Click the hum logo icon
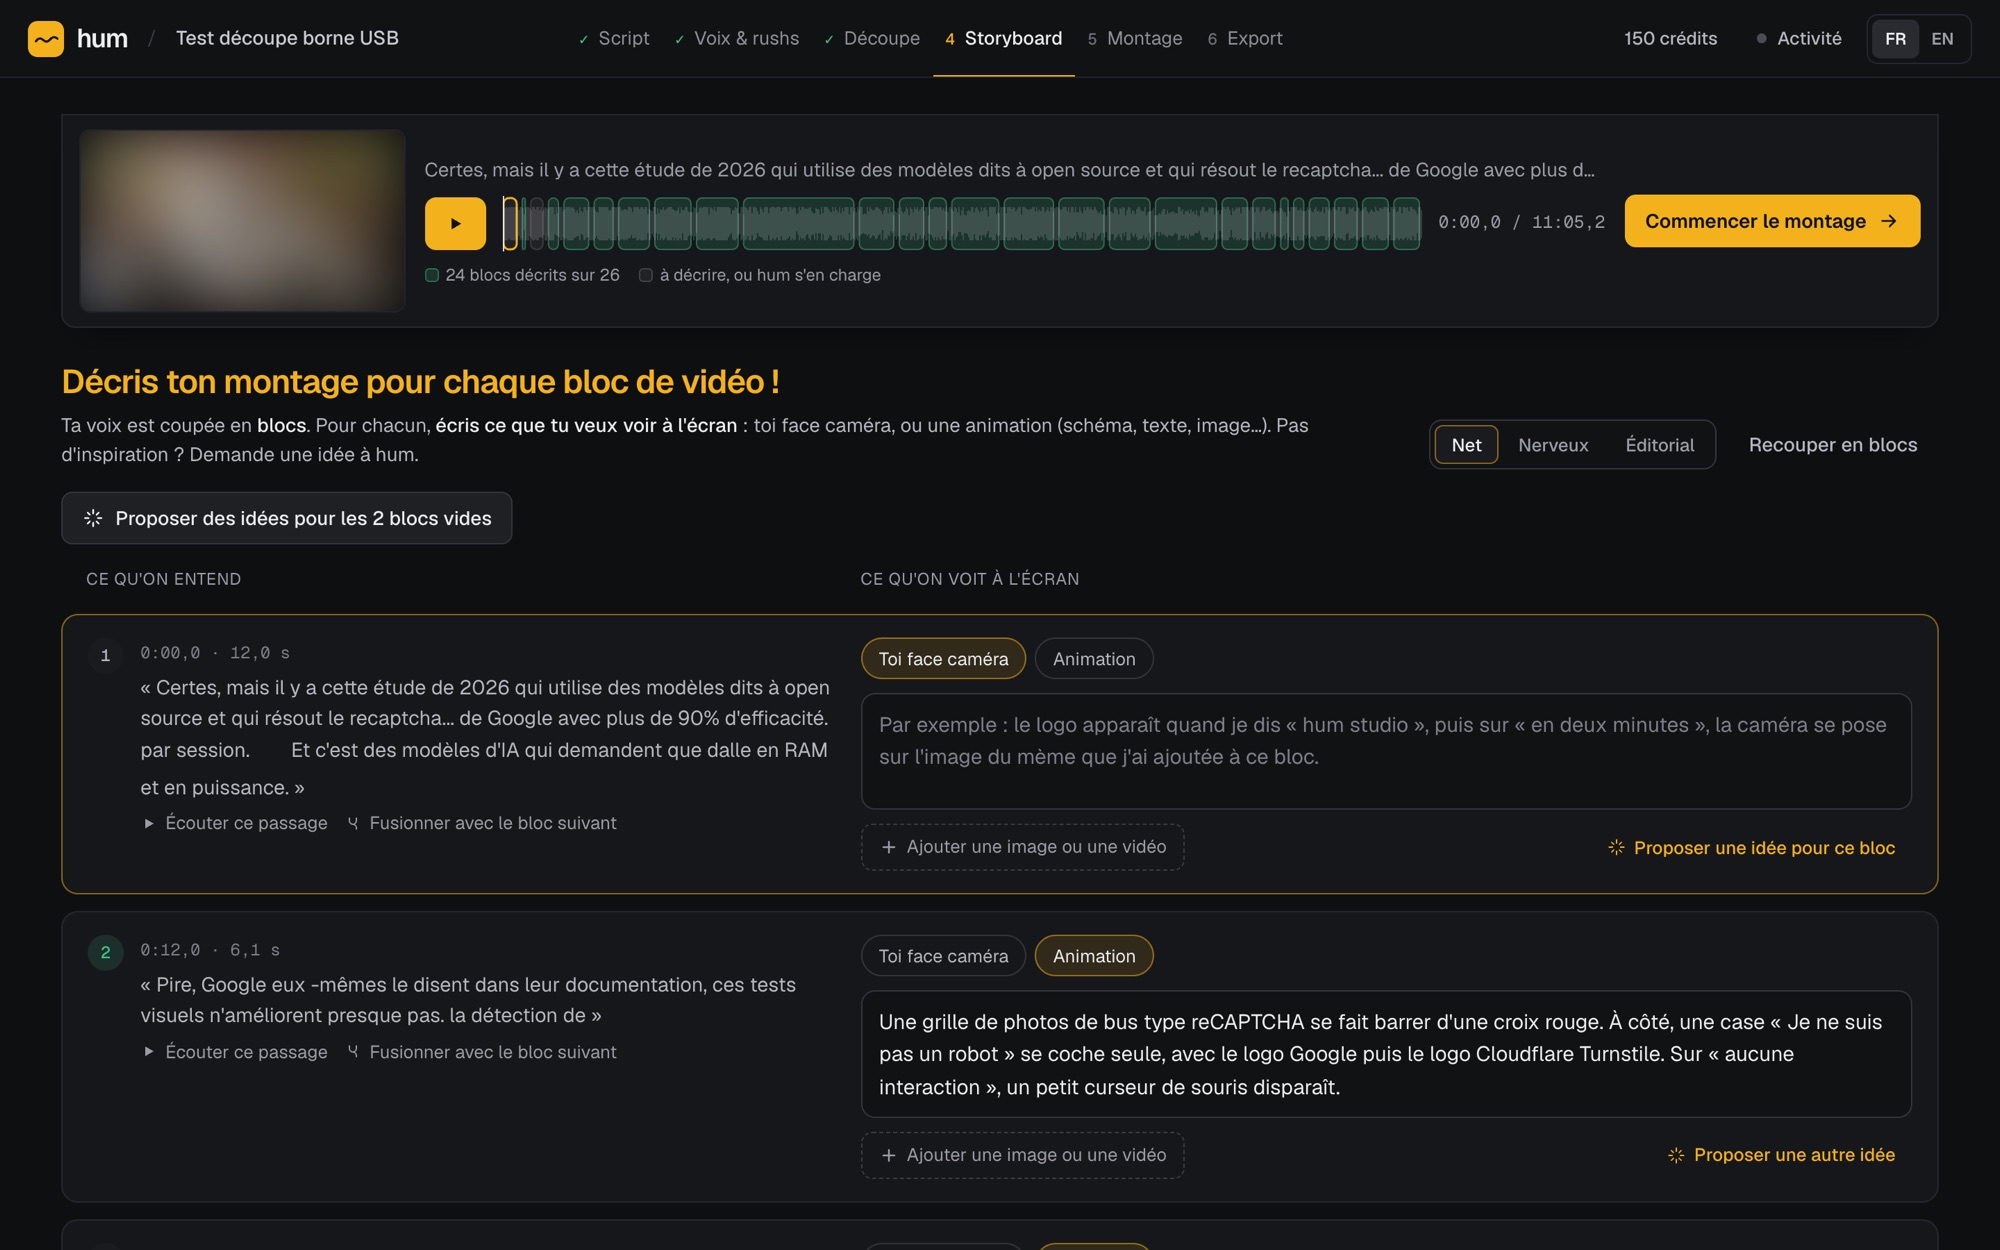2000x1250 pixels. tap(46, 39)
